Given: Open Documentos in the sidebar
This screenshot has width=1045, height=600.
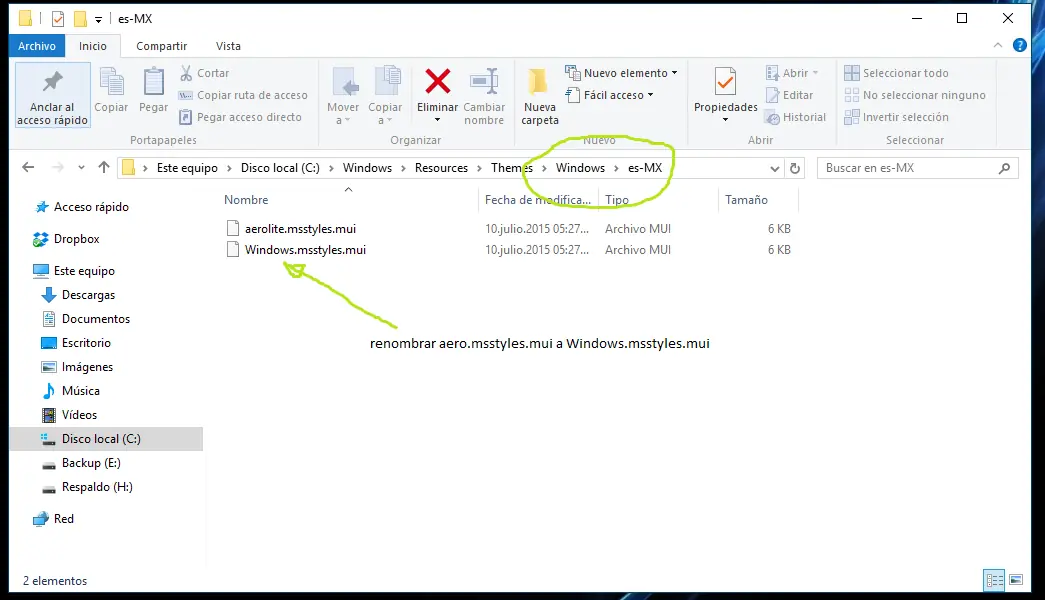Looking at the screenshot, I should (86, 319).
